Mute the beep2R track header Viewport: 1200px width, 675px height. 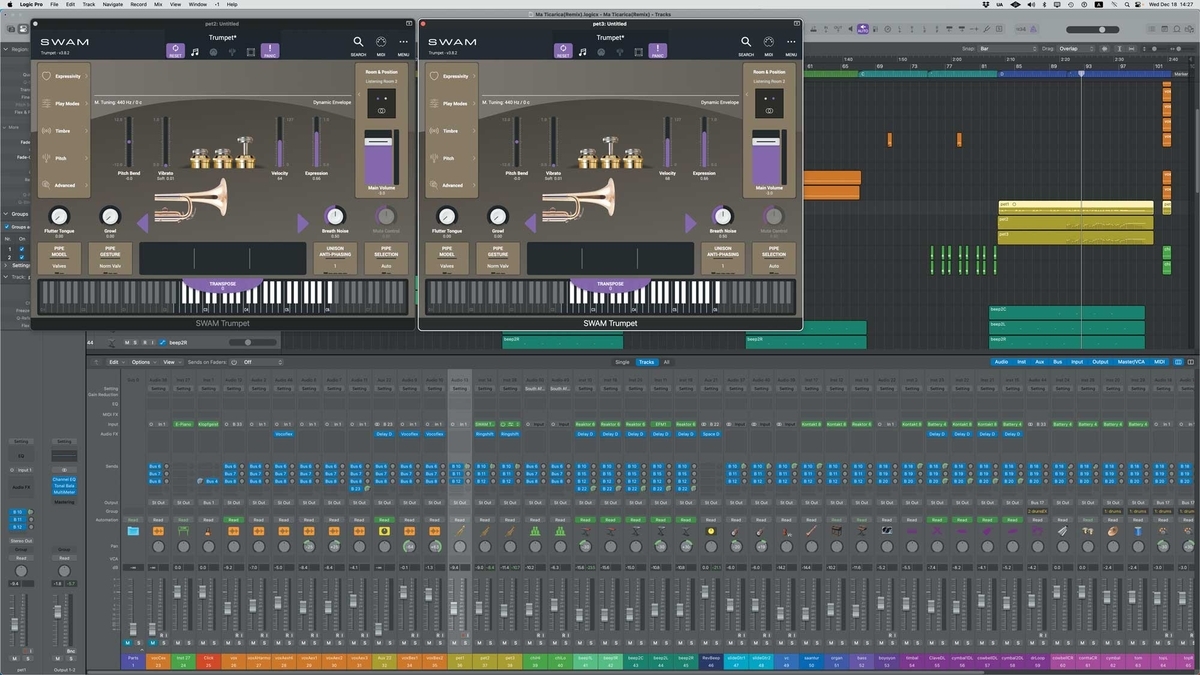[127, 342]
